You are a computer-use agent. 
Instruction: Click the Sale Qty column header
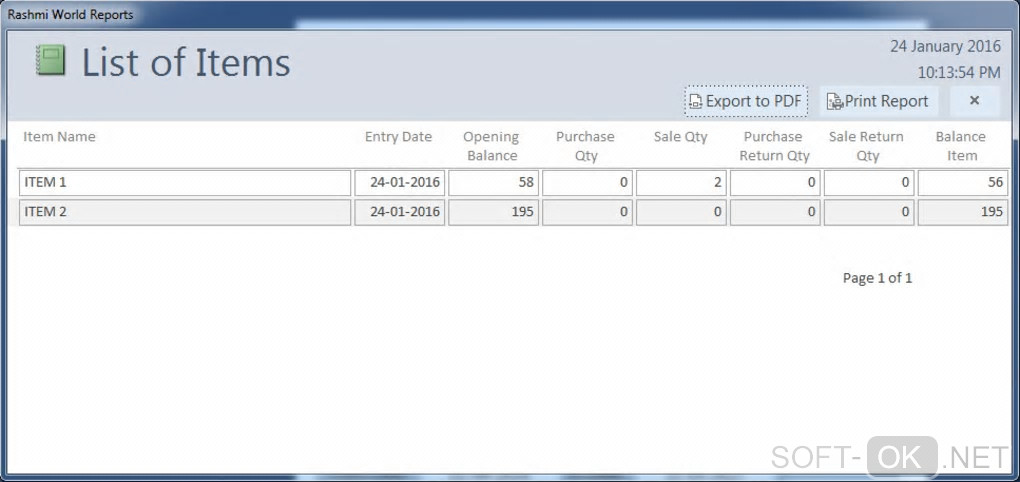[x=680, y=137]
